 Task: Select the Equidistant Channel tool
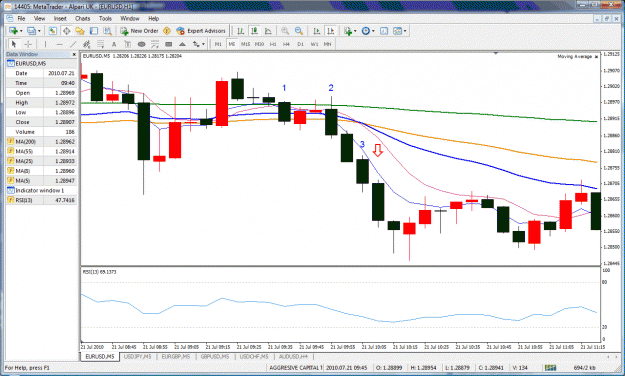[x=86, y=44]
